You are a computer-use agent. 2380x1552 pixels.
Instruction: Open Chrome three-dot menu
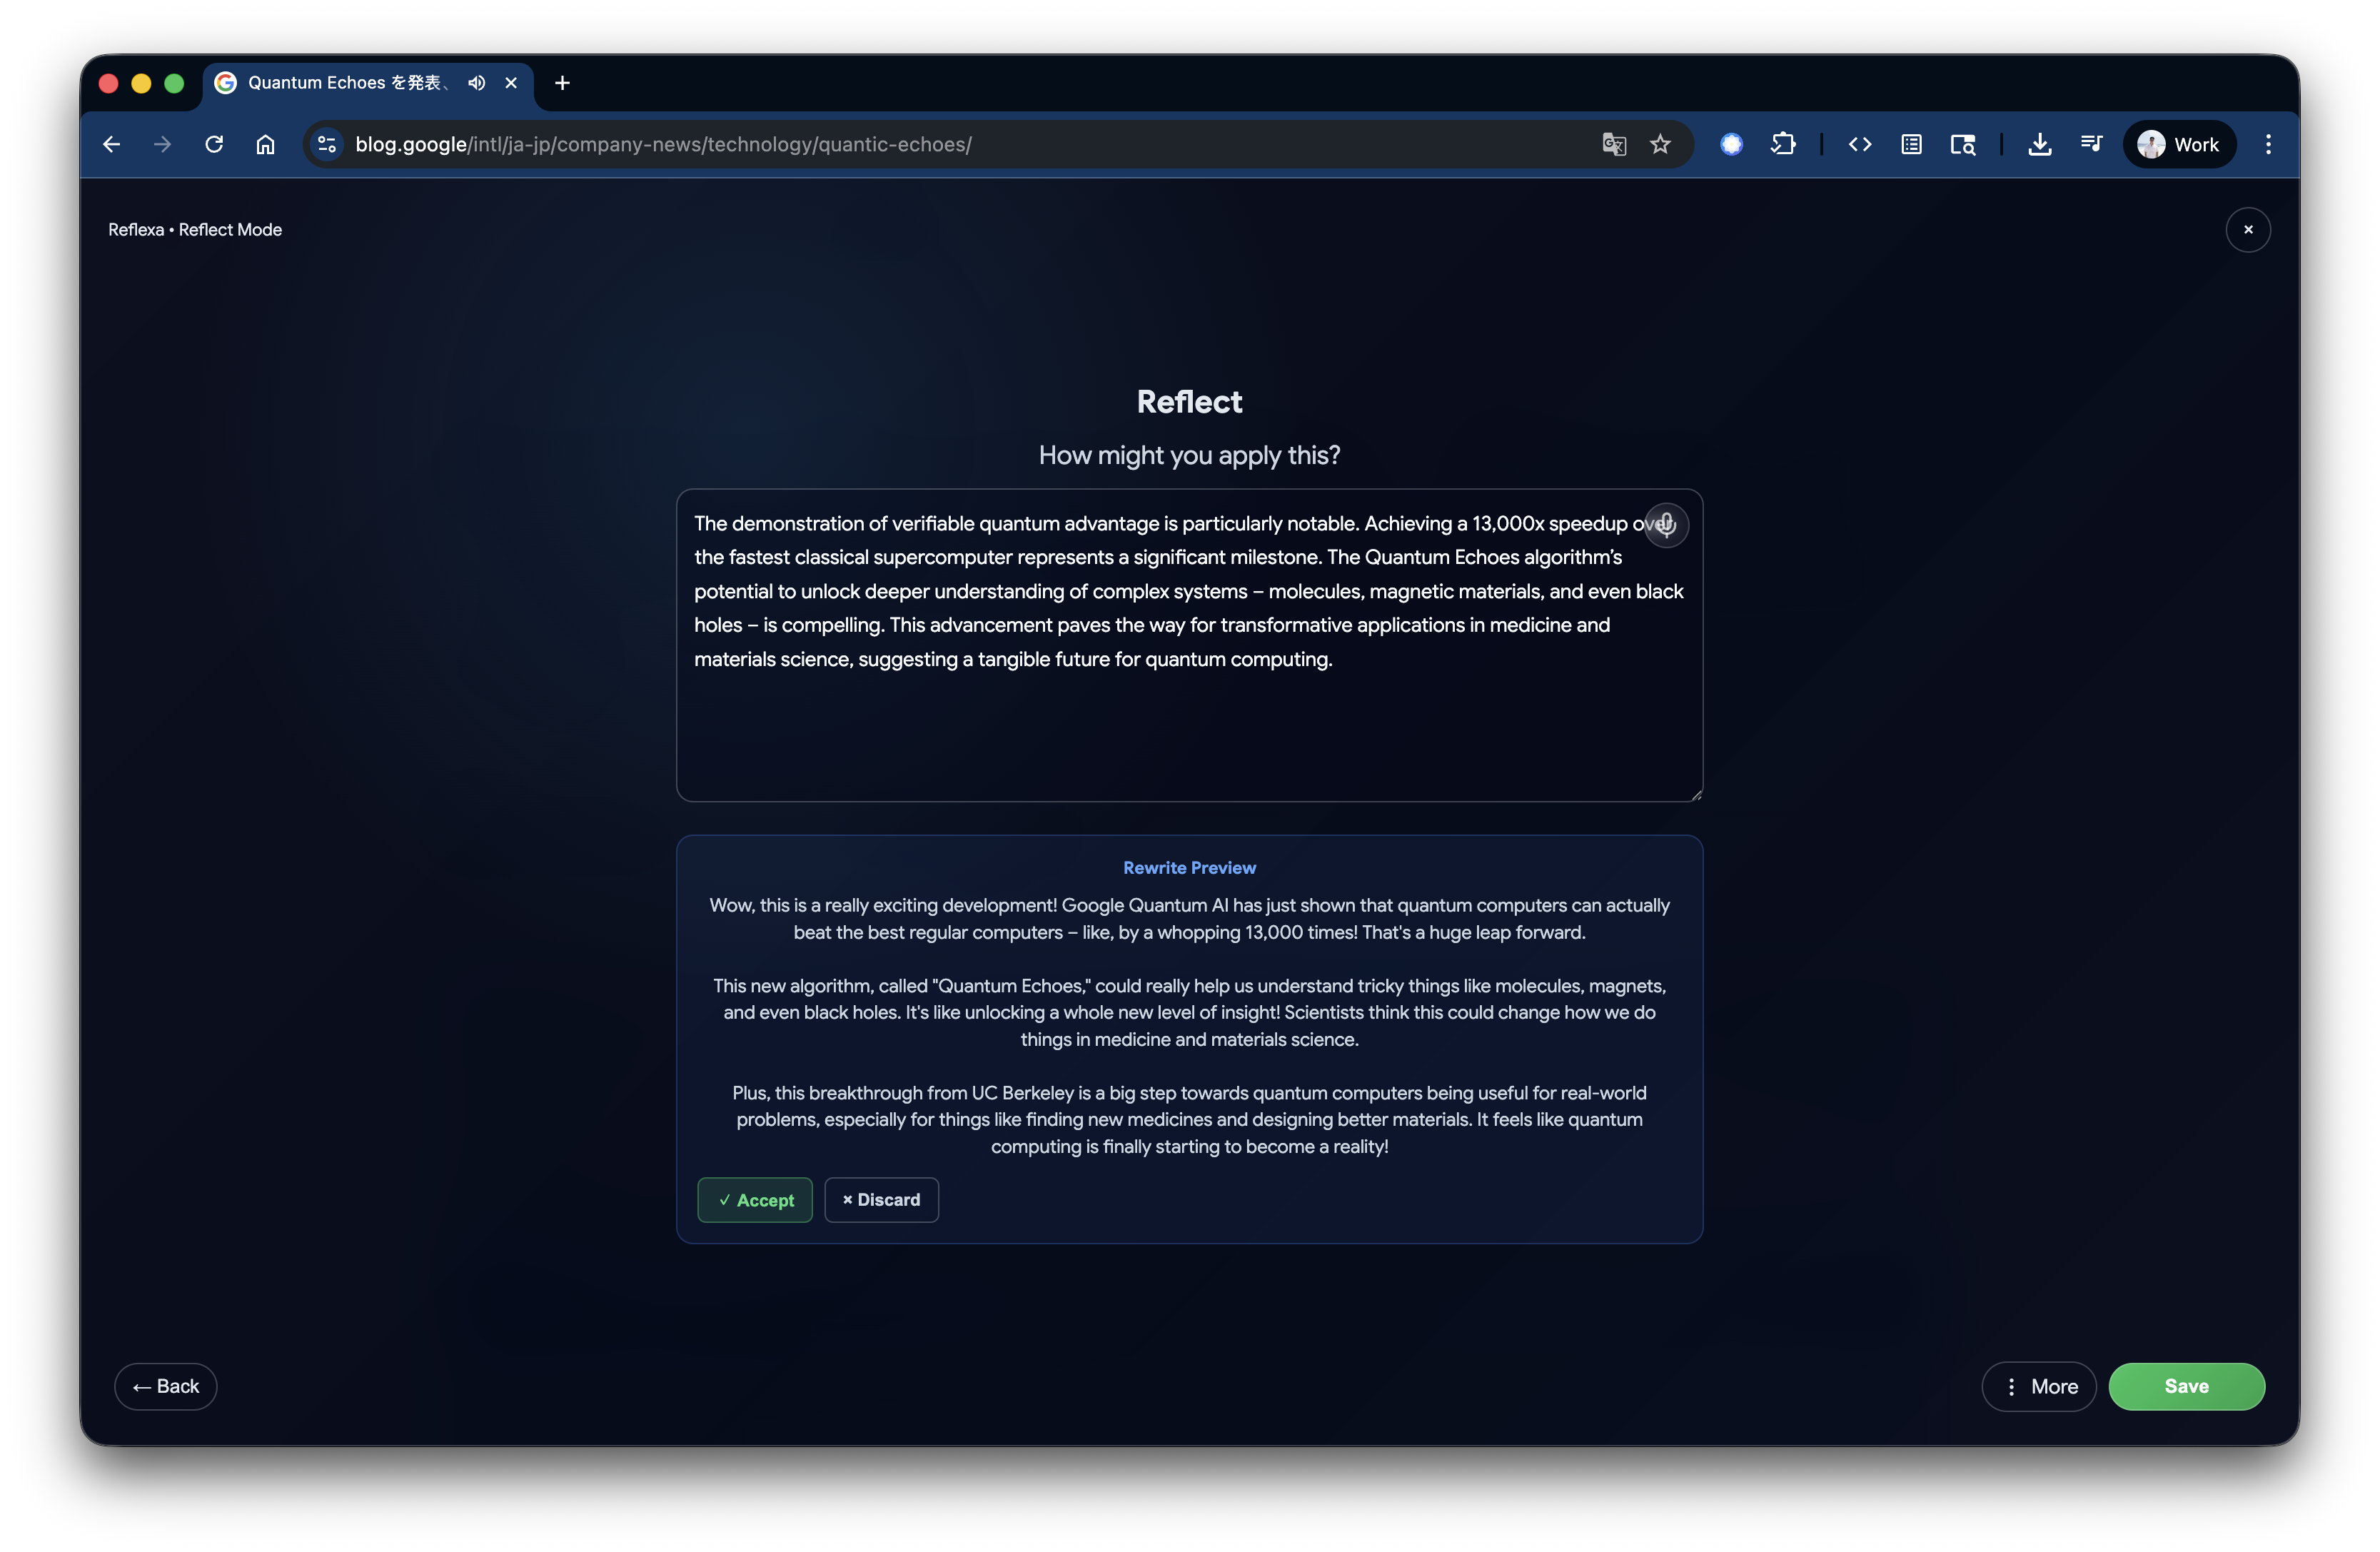pyautogui.click(x=2268, y=144)
